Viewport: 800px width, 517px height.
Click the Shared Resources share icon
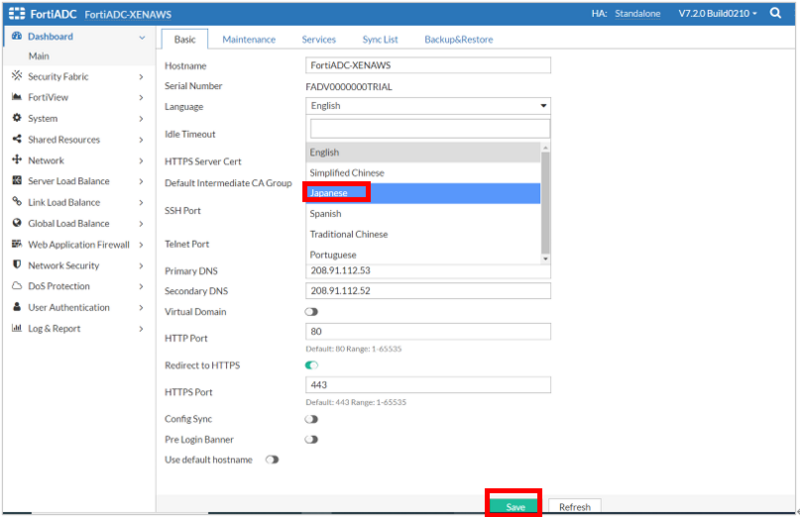[x=17, y=139]
